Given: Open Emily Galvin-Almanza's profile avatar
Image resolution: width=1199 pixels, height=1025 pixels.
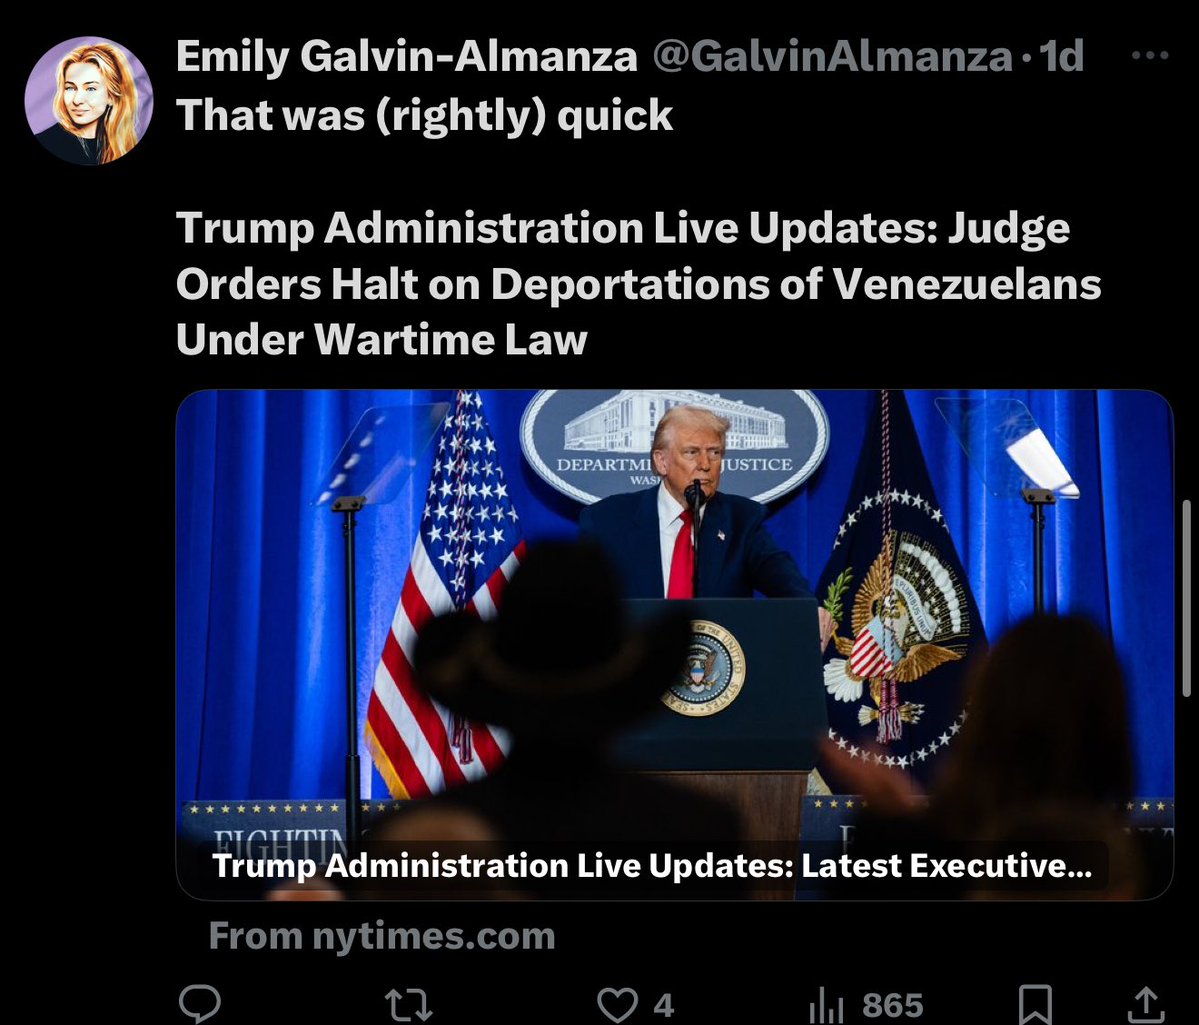Looking at the screenshot, I should click(89, 100).
